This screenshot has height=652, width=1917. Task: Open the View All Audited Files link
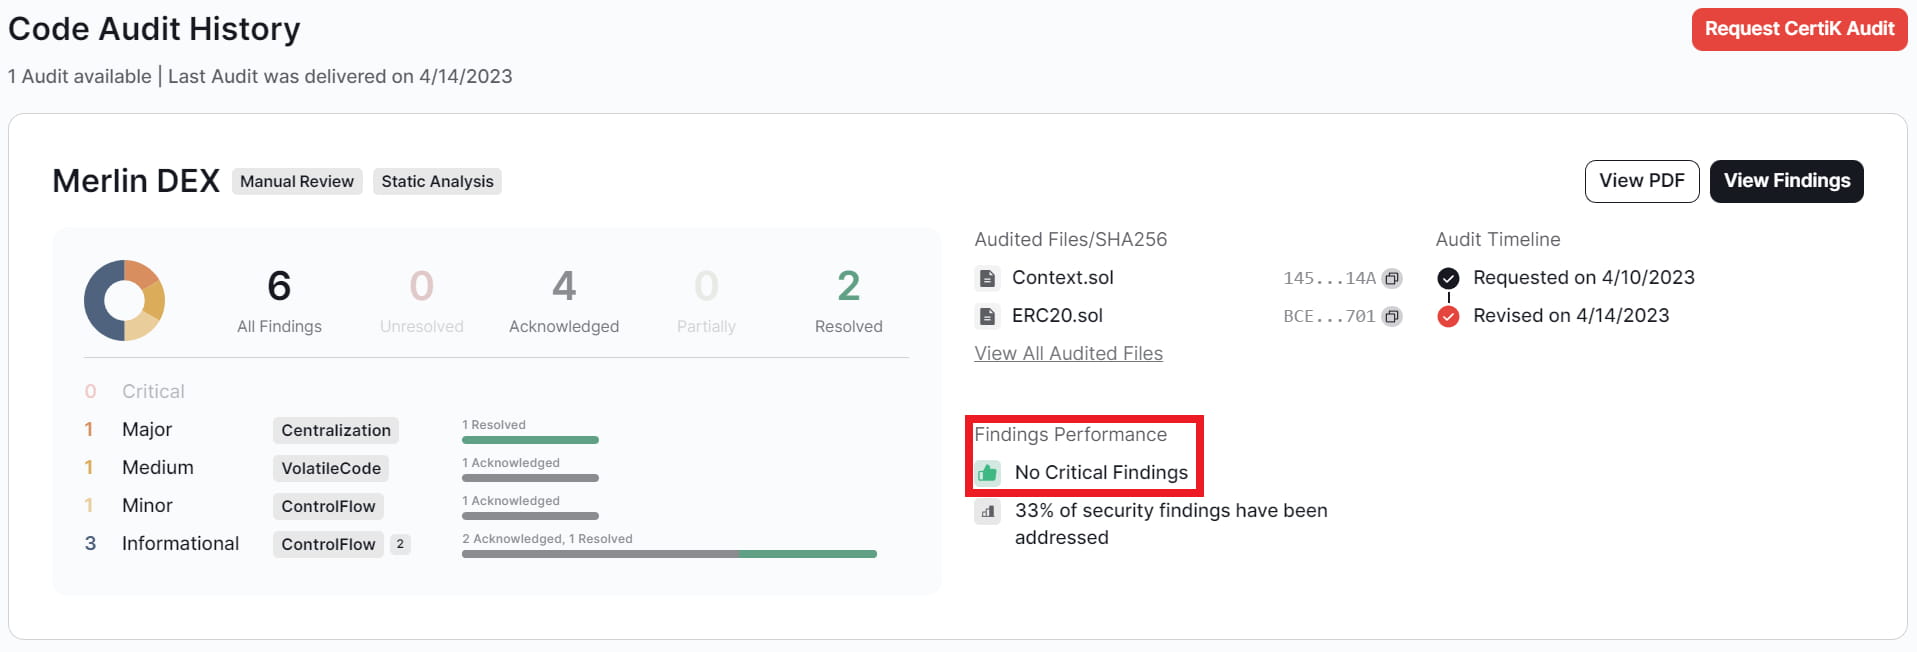click(1068, 354)
